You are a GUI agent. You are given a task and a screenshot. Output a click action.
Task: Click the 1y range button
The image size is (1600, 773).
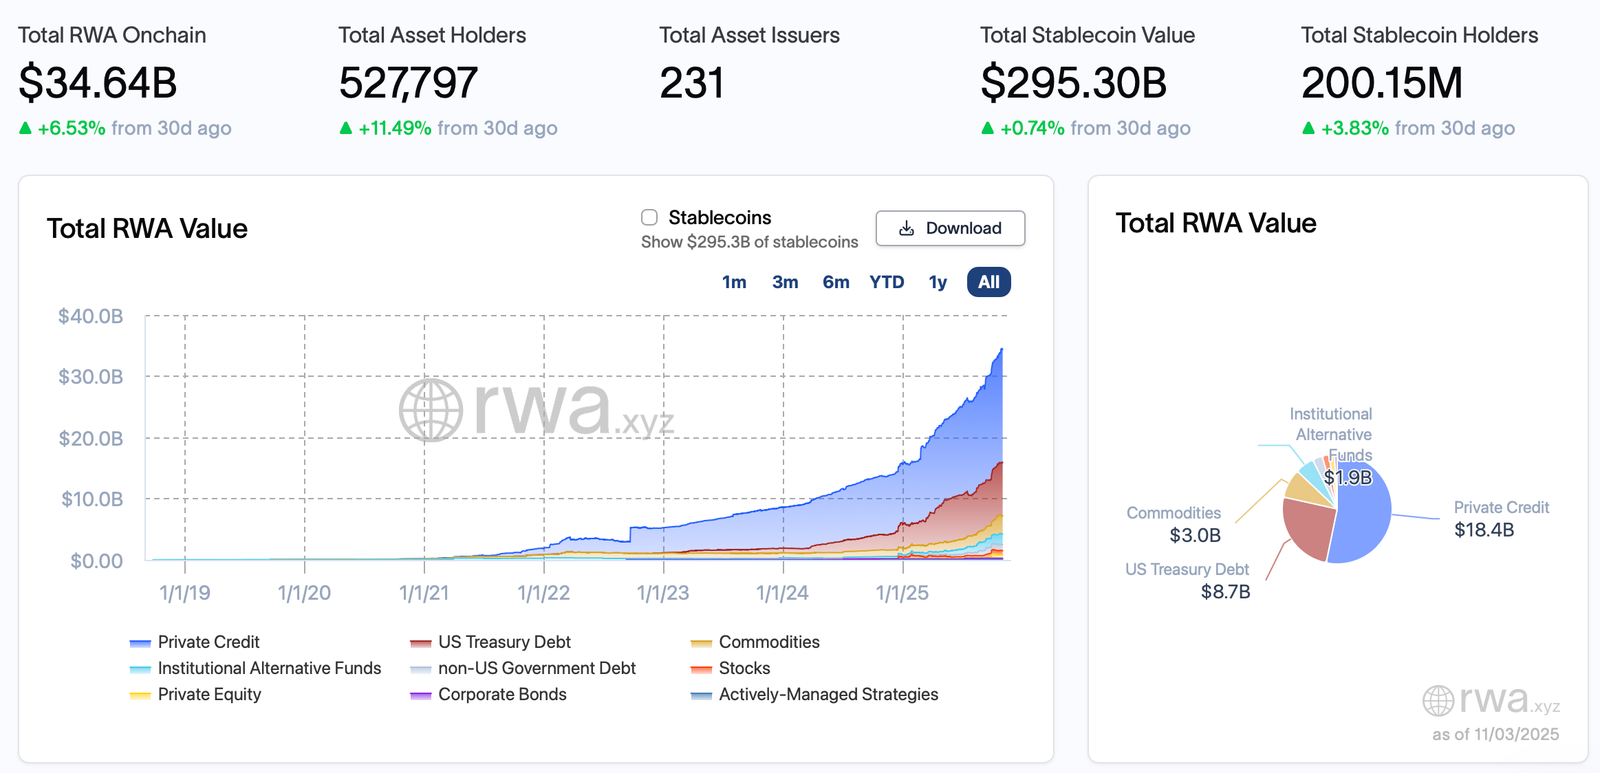pos(937,282)
